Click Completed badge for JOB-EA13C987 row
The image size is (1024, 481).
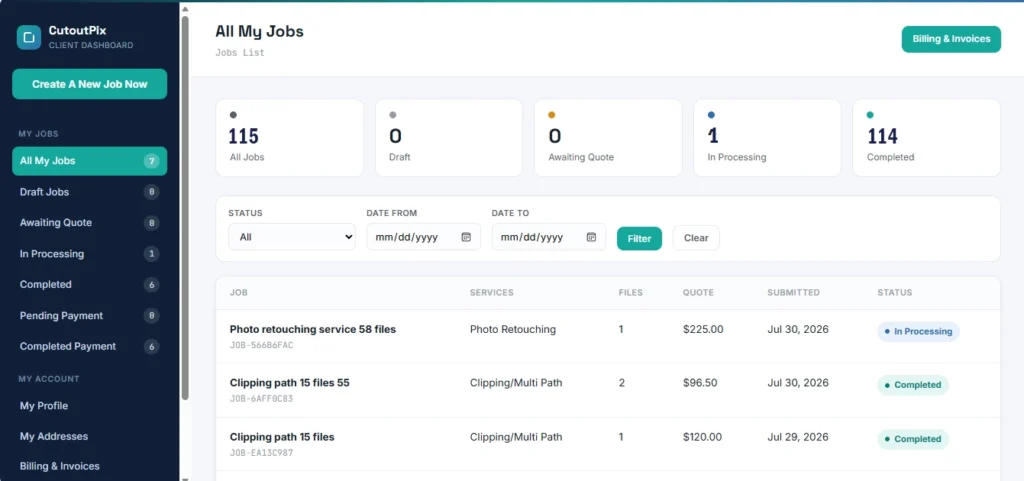pos(913,439)
